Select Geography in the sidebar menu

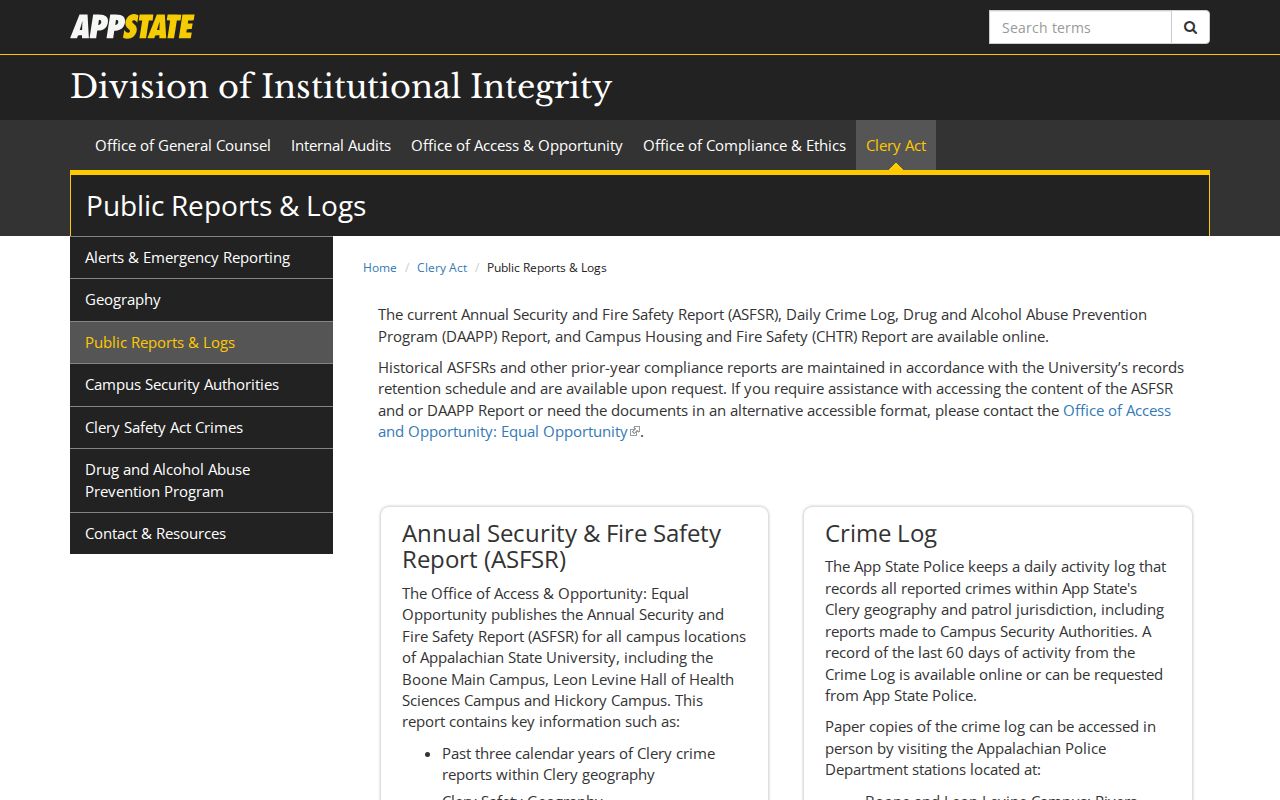[201, 300]
